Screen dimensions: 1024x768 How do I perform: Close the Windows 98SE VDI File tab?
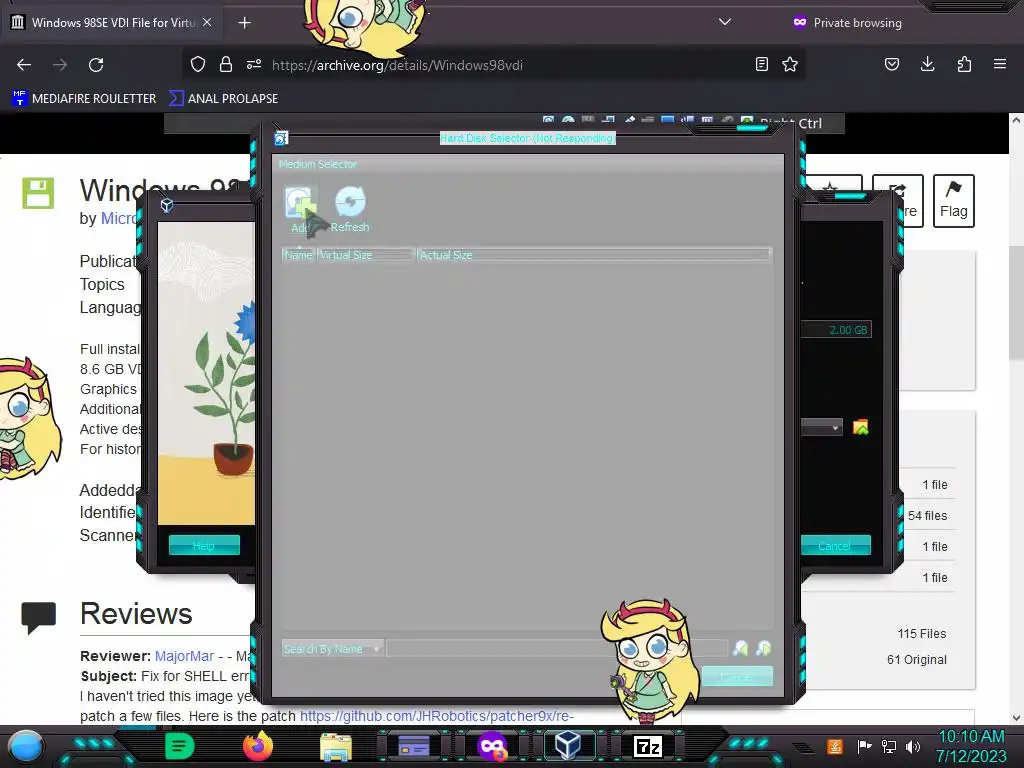[207, 22]
